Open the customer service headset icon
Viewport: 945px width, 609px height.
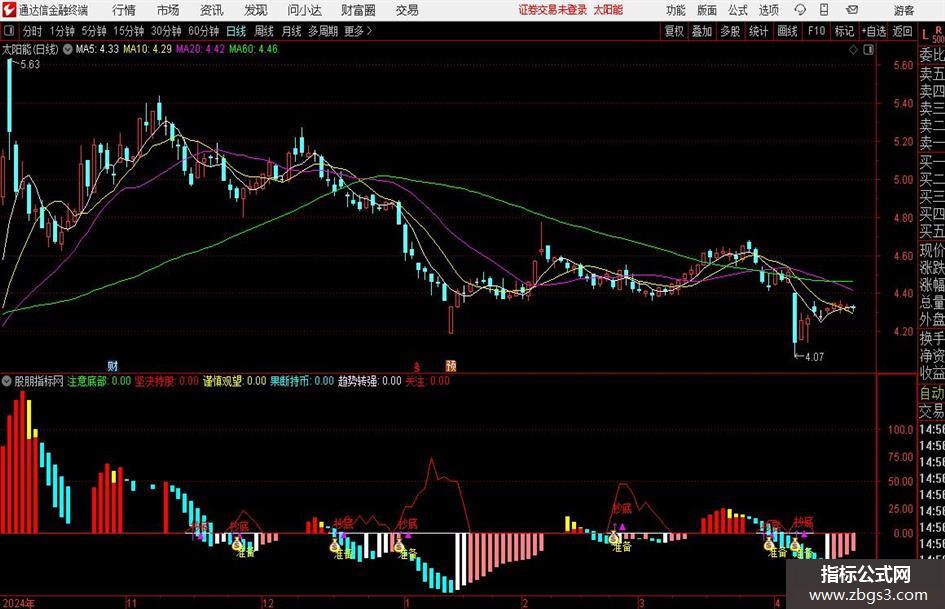[x=800, y=10]
